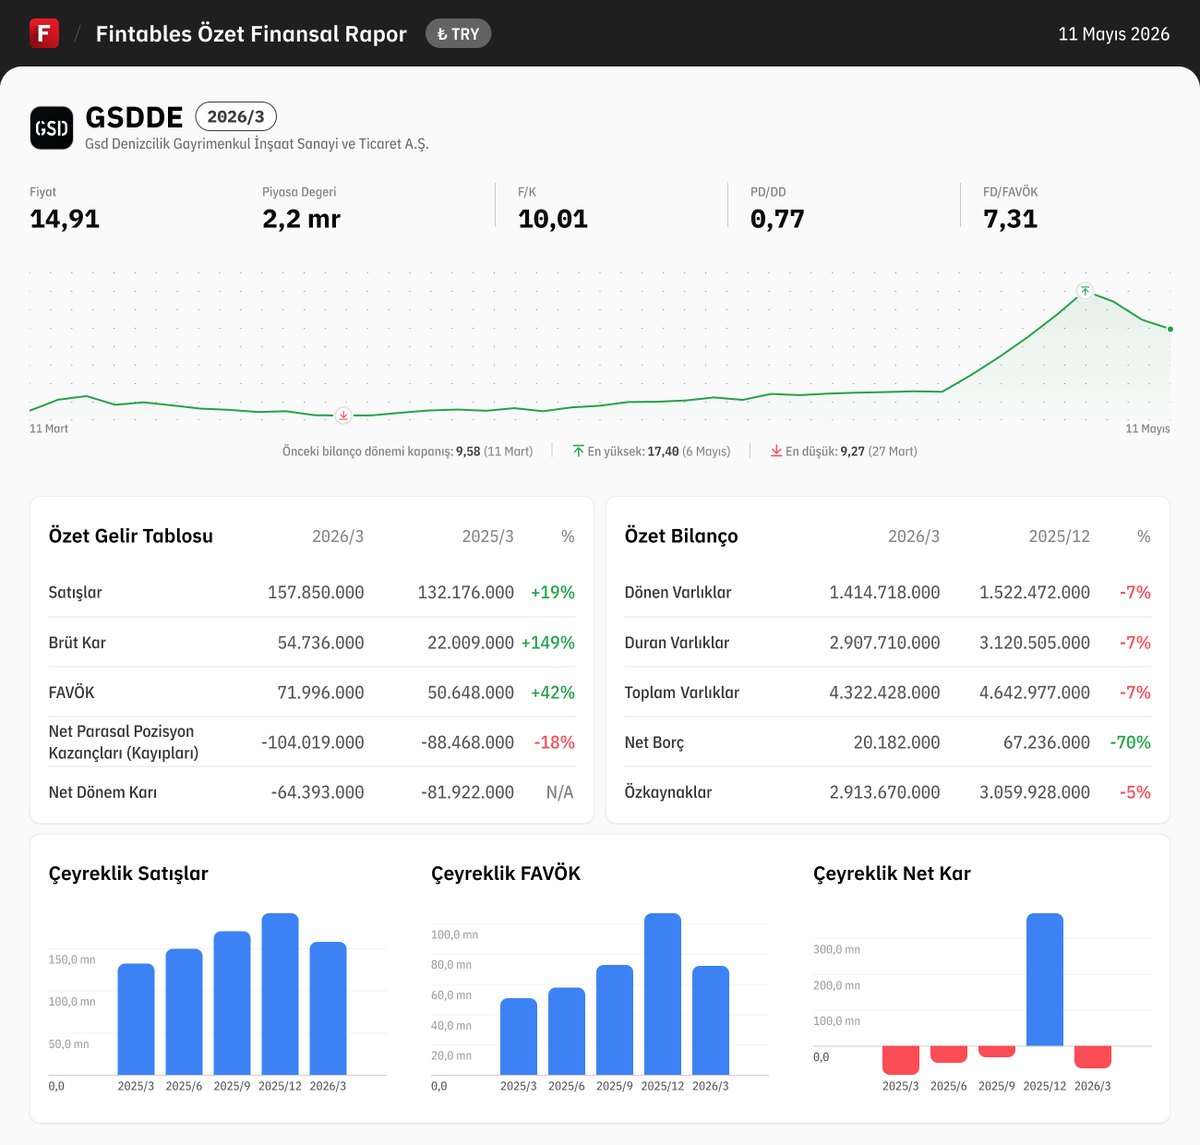This screenshot has width=1200, height=1145.
Task: Click the 2025/12 bar in Çeyreklik Satışlar
Action: [280, 994]
